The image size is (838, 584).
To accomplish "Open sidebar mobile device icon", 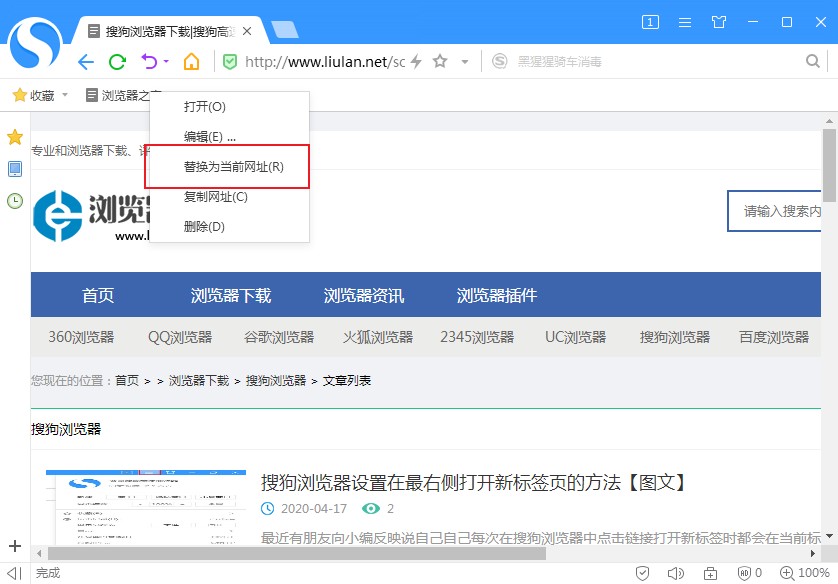I will (x=15, y=169).
